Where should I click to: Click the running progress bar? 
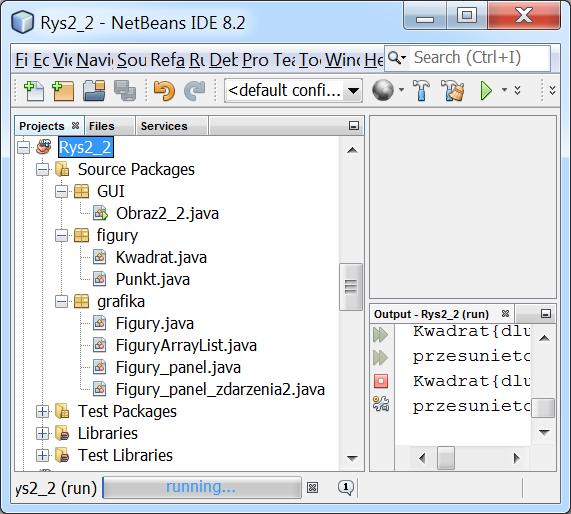[201, 487]
